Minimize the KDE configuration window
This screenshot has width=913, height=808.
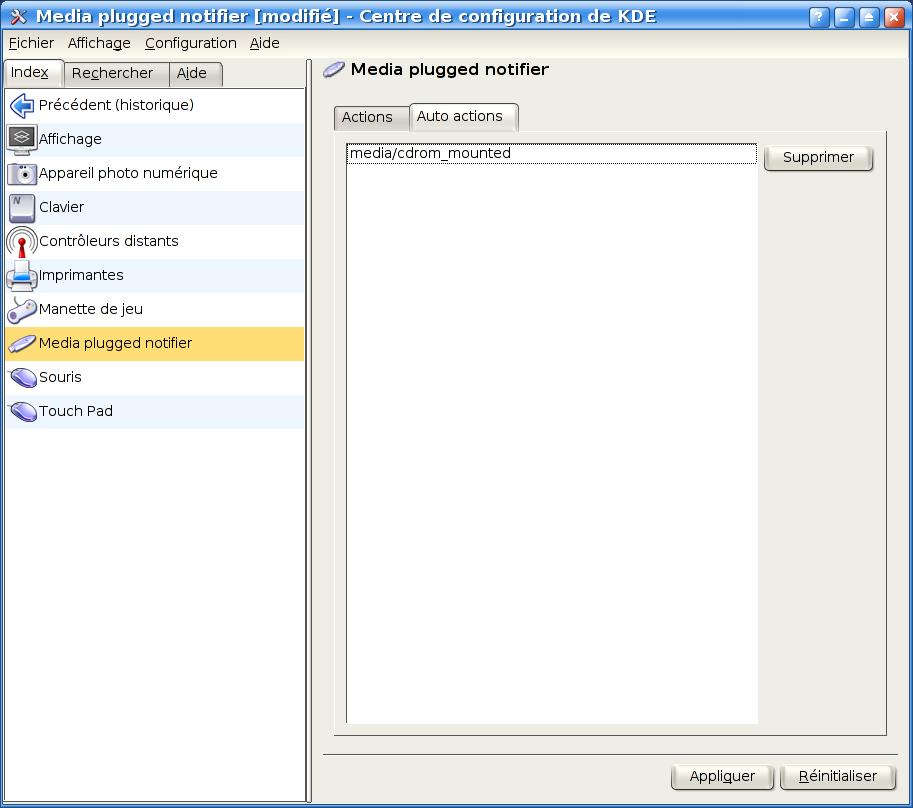pyautogui.click(x=844, y=17)
